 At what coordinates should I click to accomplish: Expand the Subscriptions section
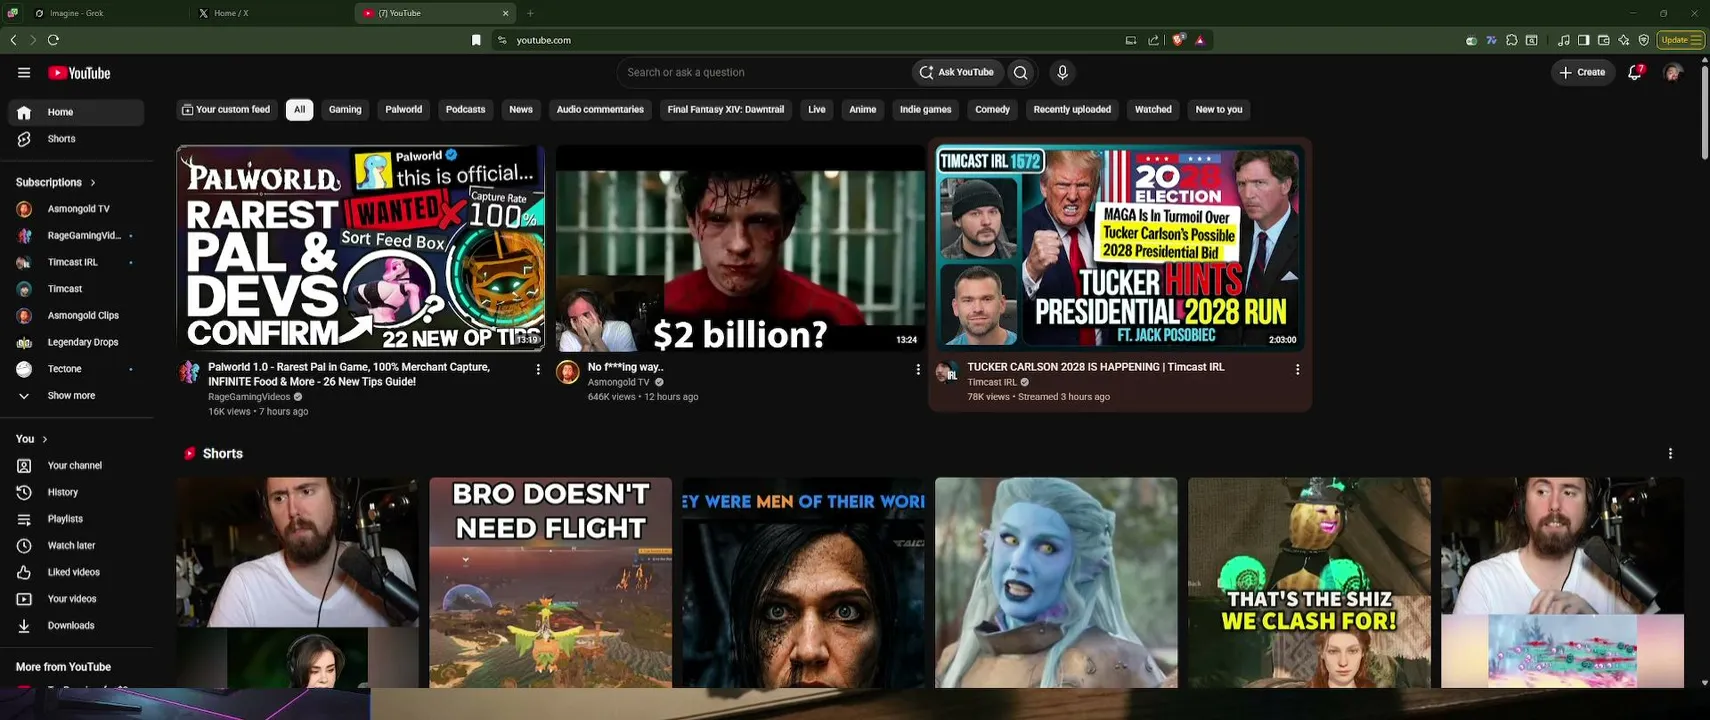[x=56, y=182]
